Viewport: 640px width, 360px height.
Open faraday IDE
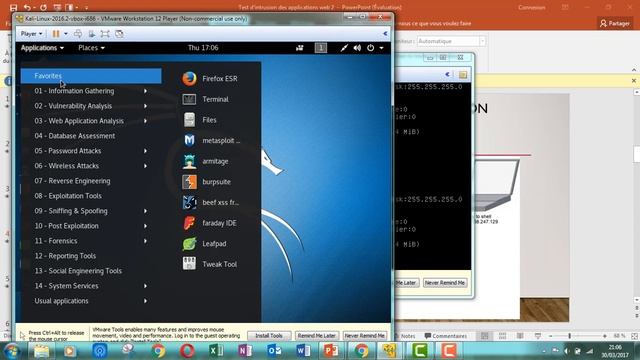[209, 223]
